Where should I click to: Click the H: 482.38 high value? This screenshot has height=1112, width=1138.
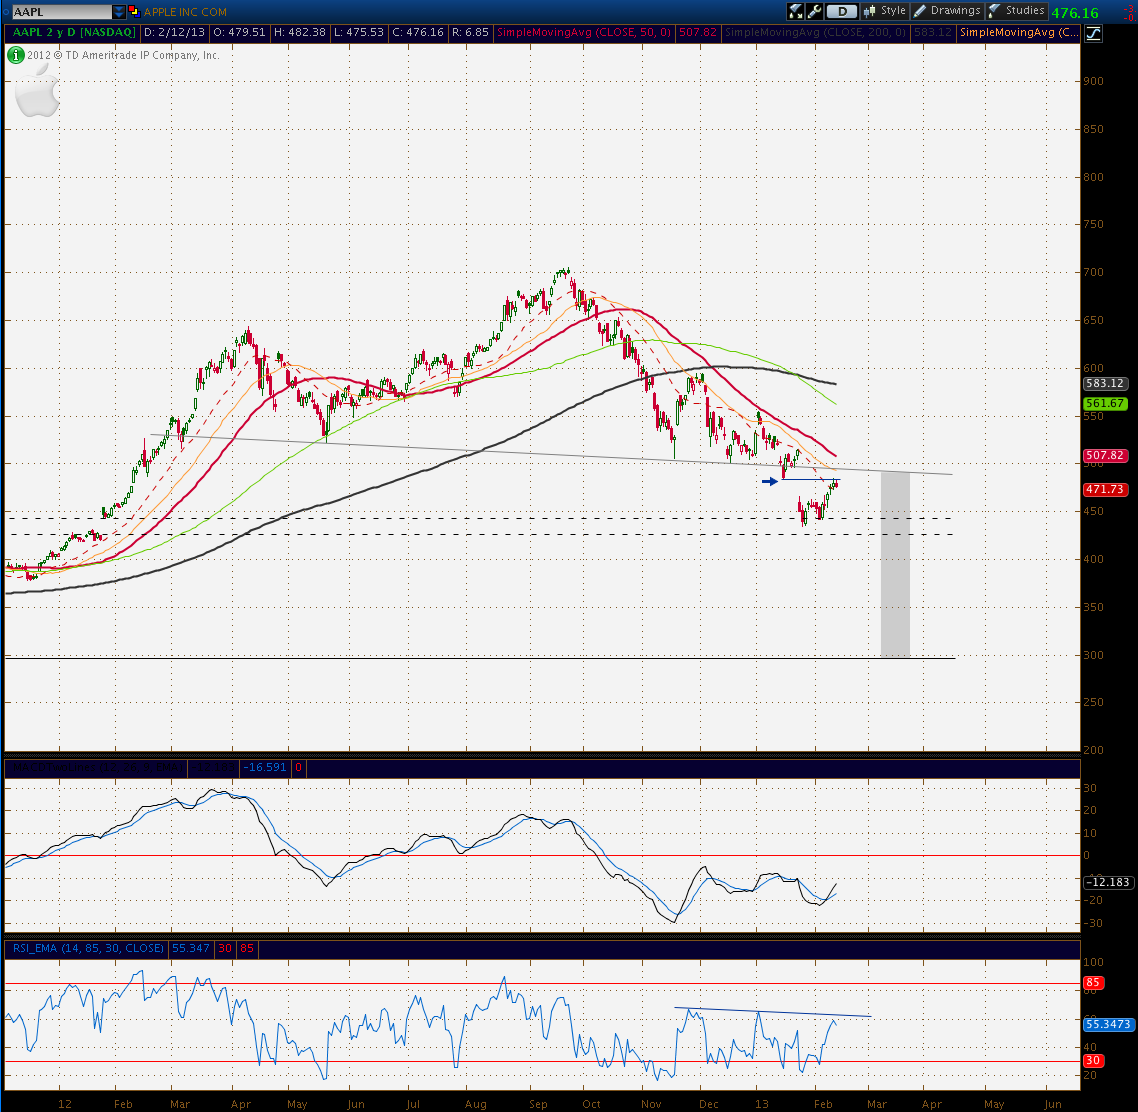[x=299, y=33]
